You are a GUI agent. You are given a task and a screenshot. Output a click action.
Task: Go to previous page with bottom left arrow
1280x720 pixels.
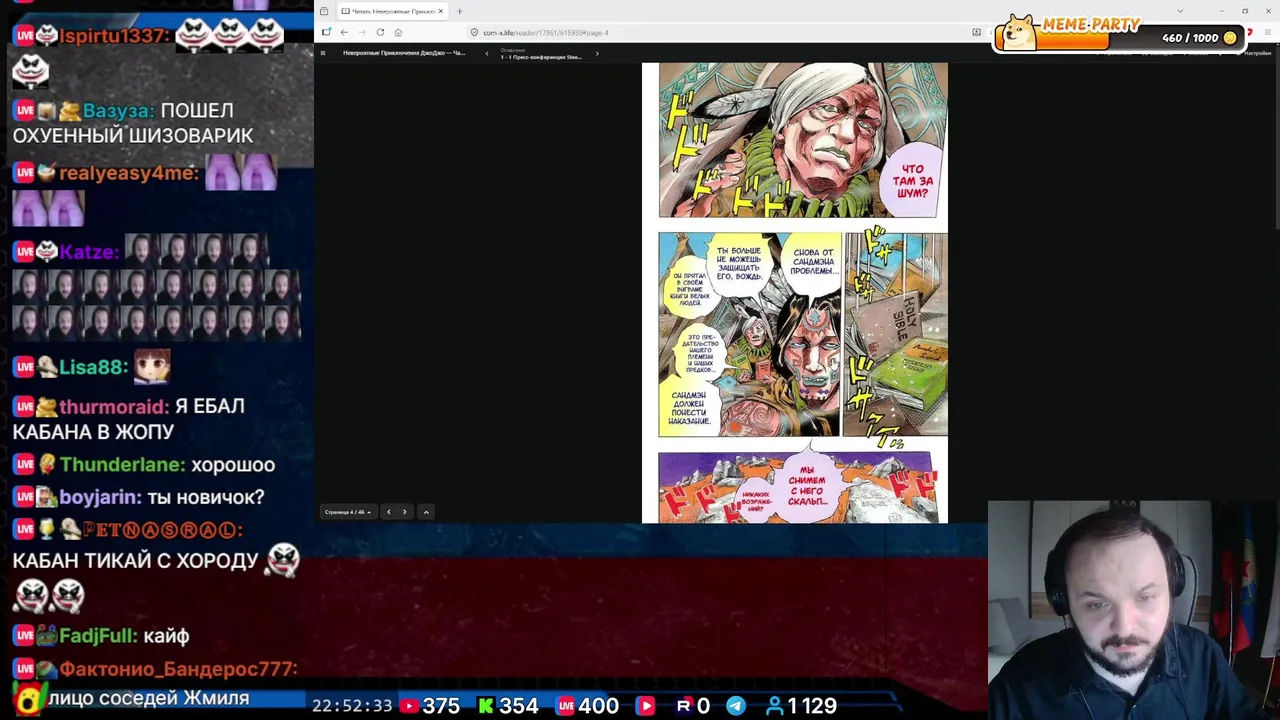(389, 512)
